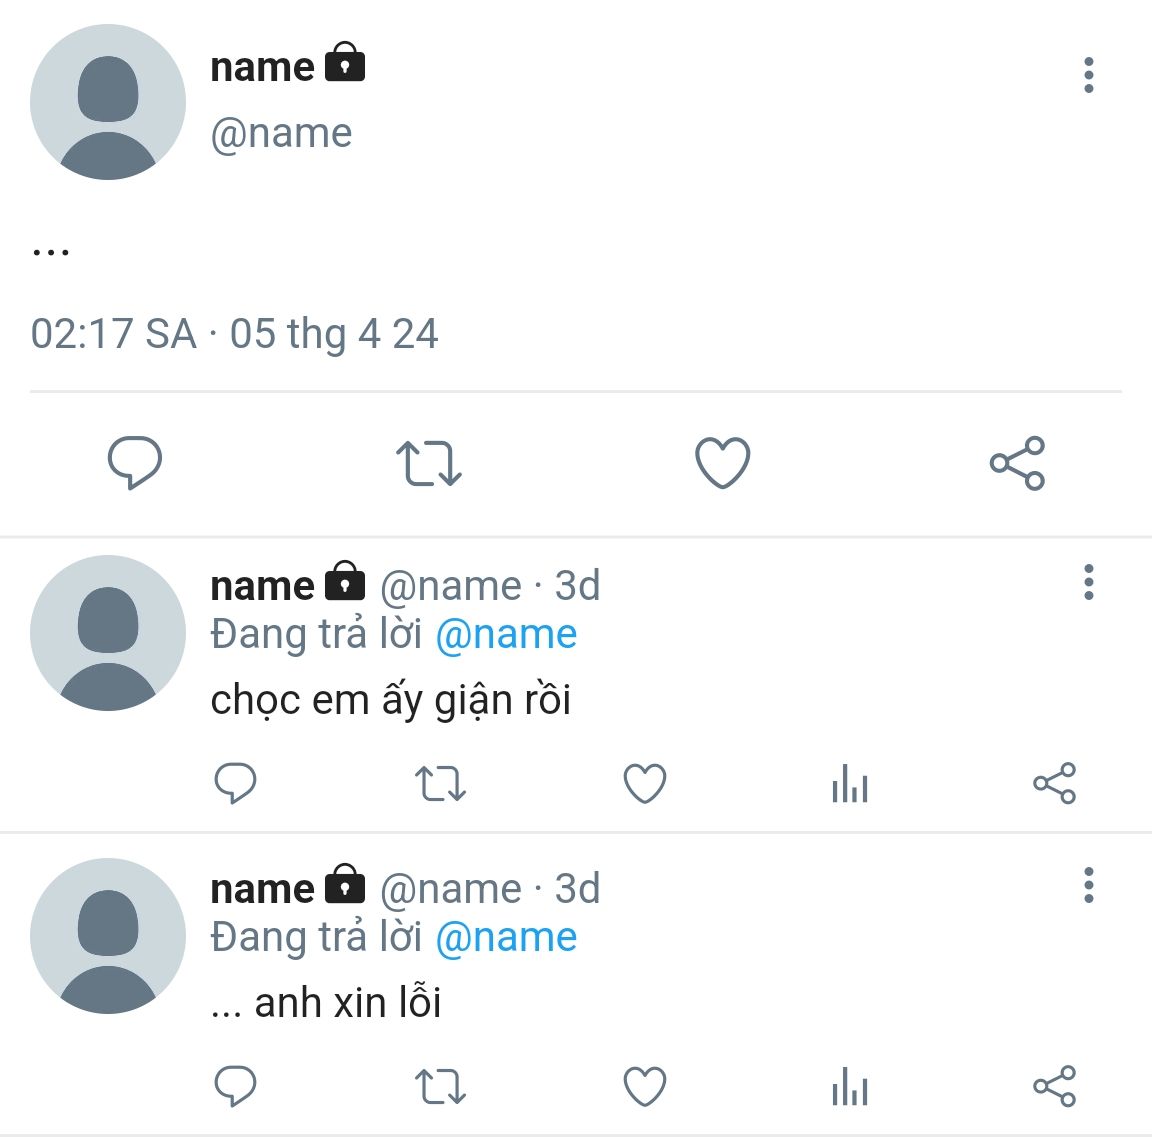Open three-dot menu on main tweet

coord(1088,76)
